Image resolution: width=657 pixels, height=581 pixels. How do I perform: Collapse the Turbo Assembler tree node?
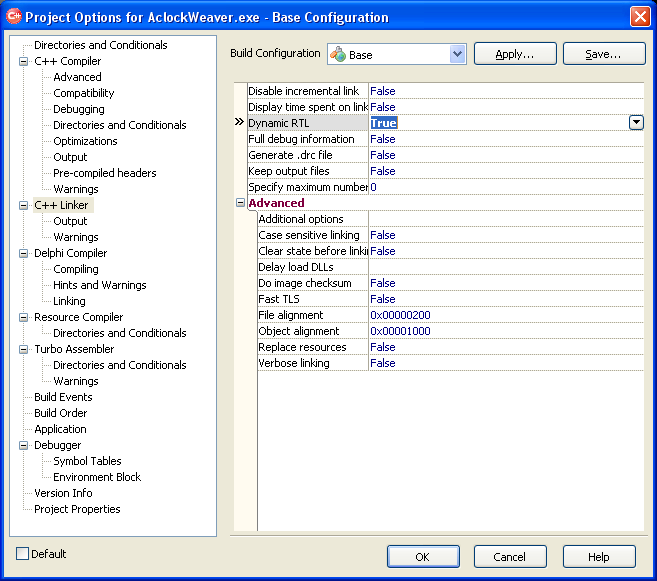pyautogui.click(x=23, y=349)
